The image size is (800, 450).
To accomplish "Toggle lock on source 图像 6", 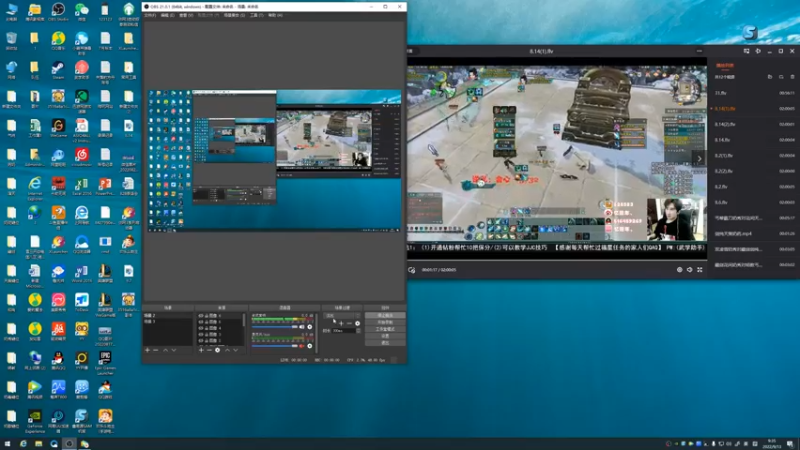I will pos(206,316).
